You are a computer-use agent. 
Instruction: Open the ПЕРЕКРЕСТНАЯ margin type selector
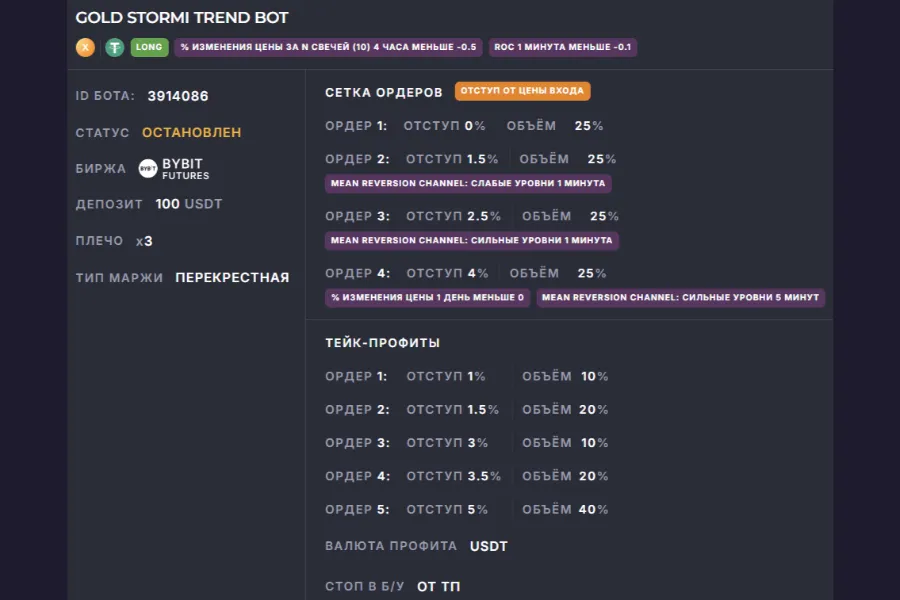[x=232, y=277]
